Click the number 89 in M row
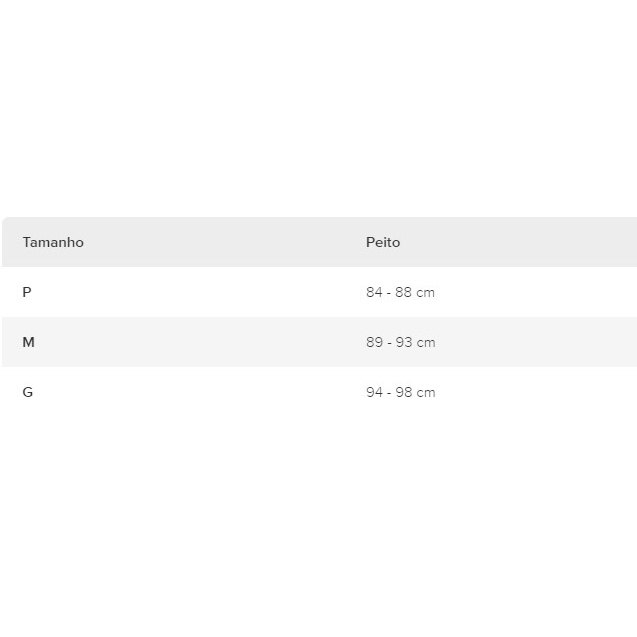637x637 pixels. [x=374, y=342]
